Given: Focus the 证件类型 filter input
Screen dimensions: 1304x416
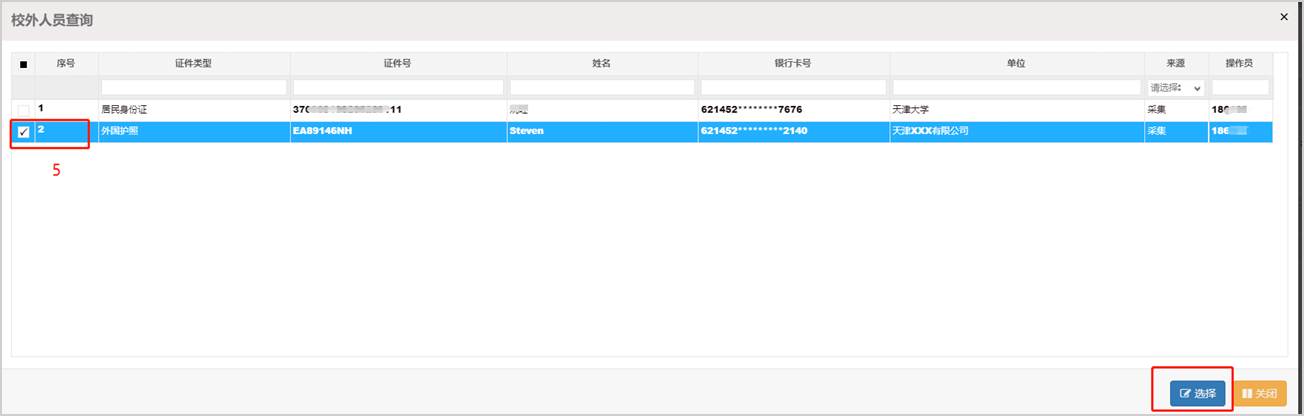Looking at the screenshot, I should [x=194, y=88].
